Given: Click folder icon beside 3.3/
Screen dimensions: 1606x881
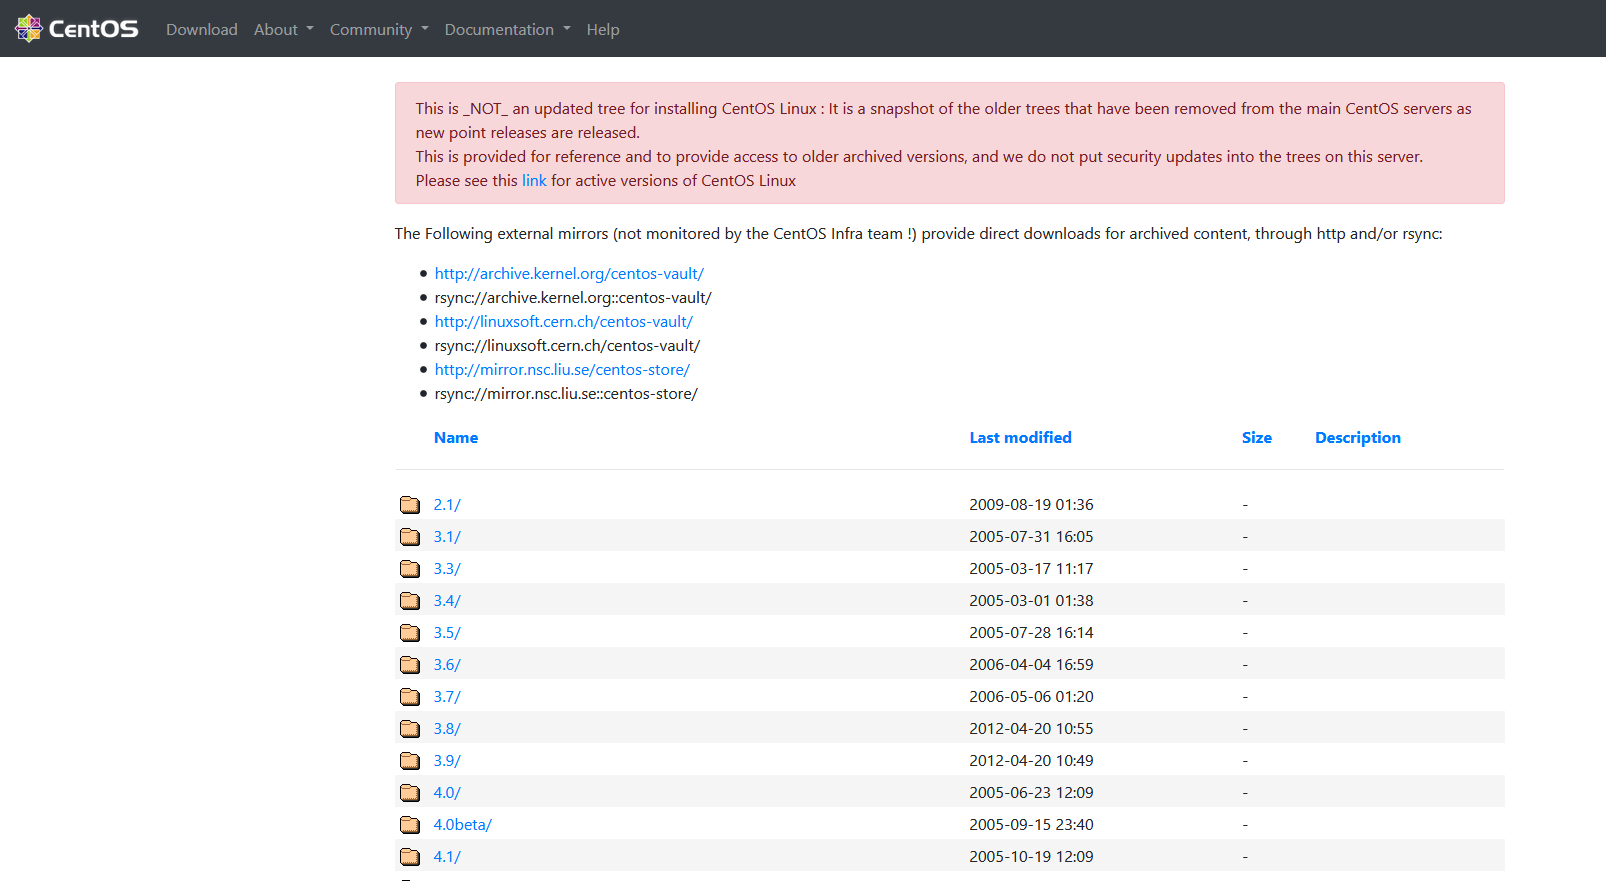Looking at the screenshot, I should (x=410, y=568).
